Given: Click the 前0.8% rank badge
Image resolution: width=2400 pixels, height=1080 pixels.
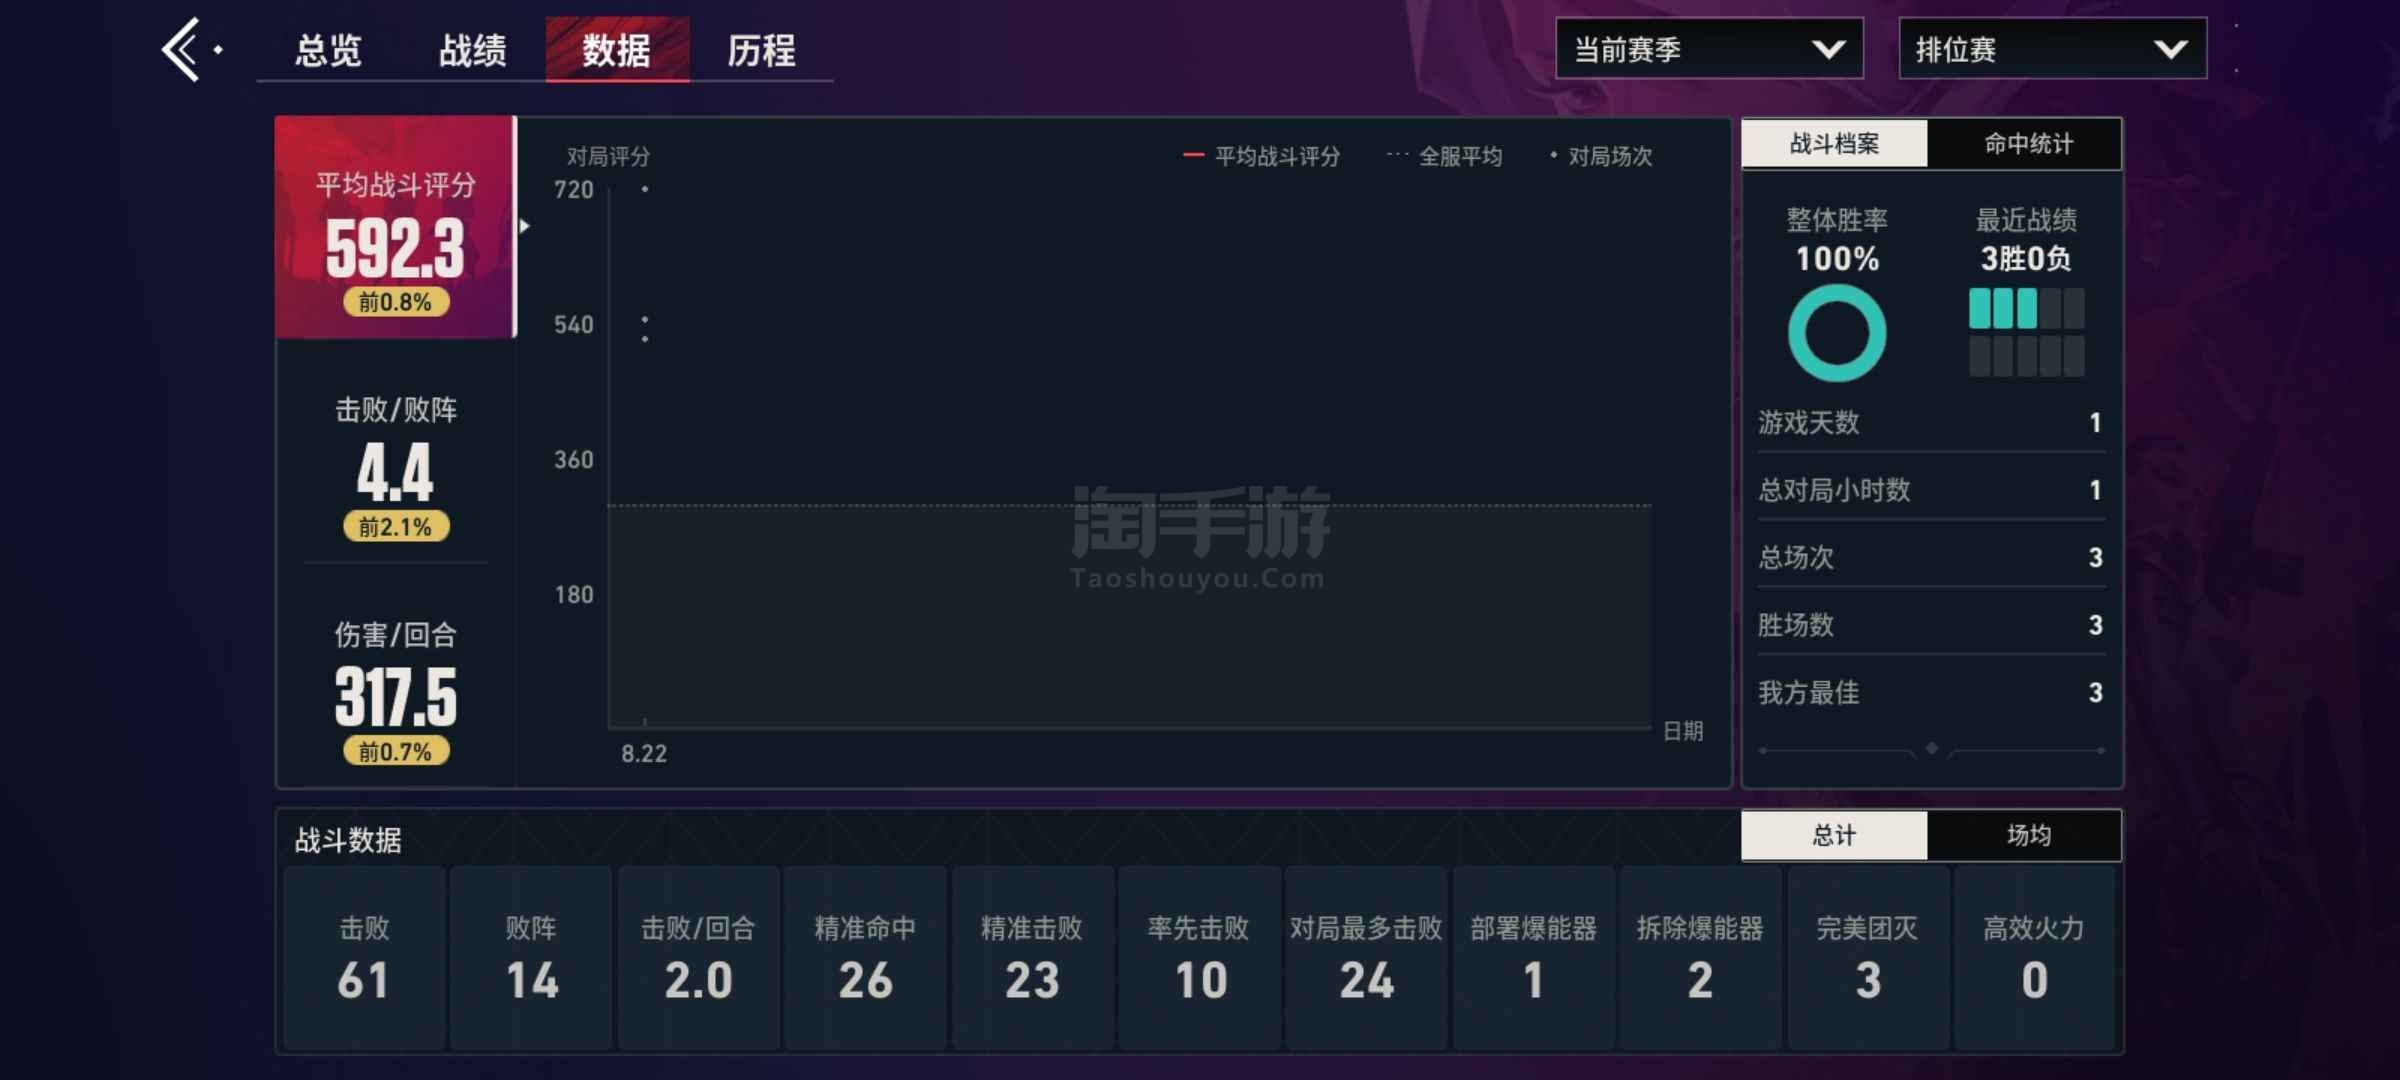Looking at the screenshot, I should click(x=396, y=302).
